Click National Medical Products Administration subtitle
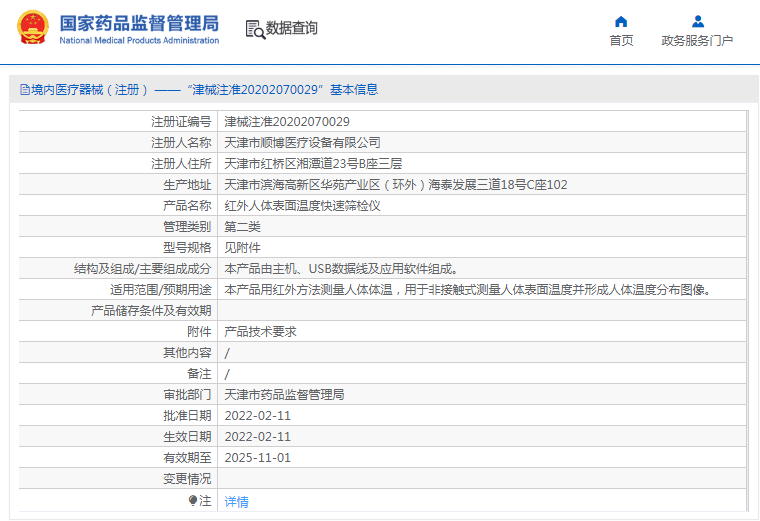Image resolution: width=760 pixels, height=521 pixels. click(139, 41)
